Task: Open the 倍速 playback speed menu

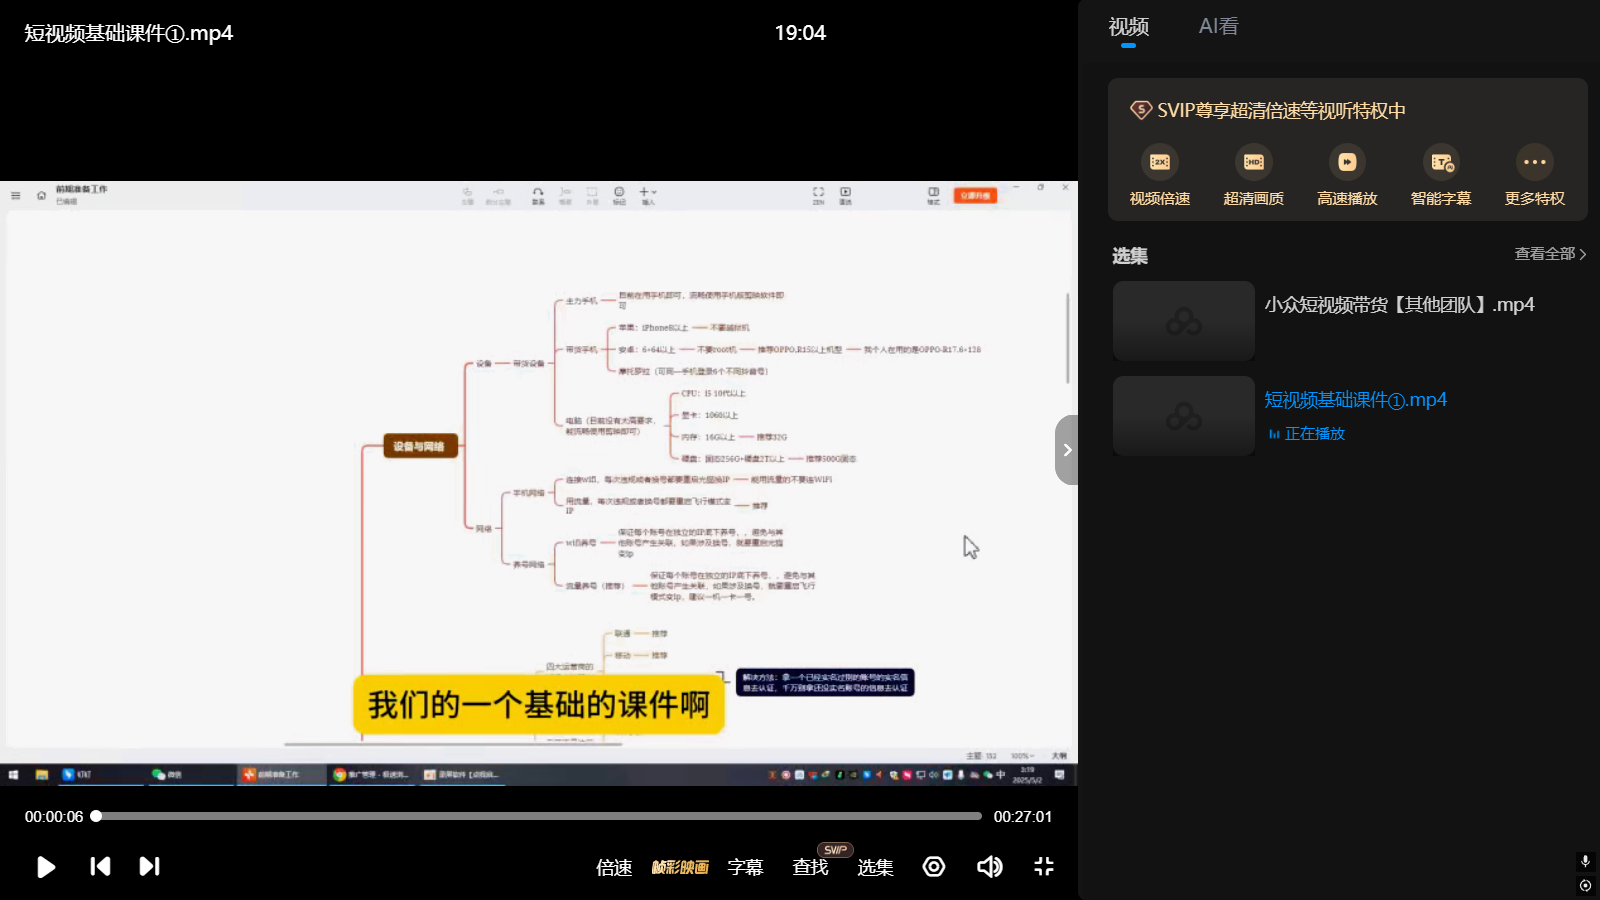Action: click(613, 868)
